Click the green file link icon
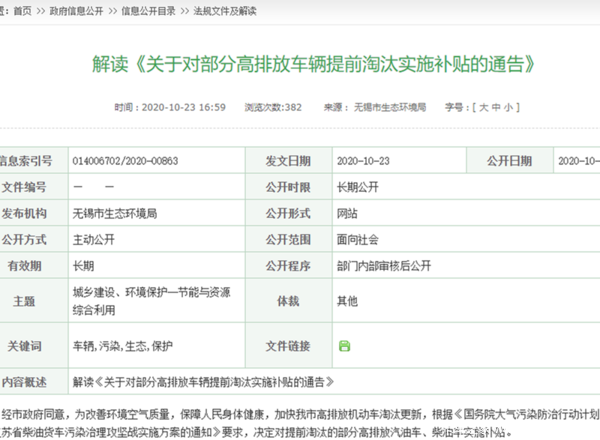Viewport: 600px width, 440px height. click(x=345, y=345)
